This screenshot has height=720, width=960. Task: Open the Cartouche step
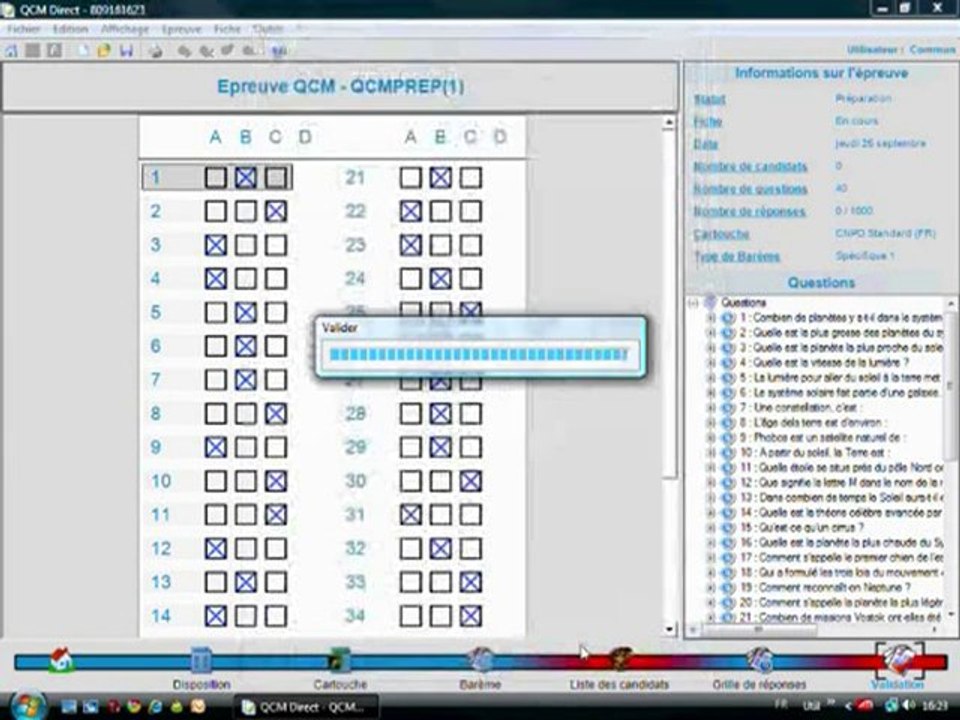(340, 661)
